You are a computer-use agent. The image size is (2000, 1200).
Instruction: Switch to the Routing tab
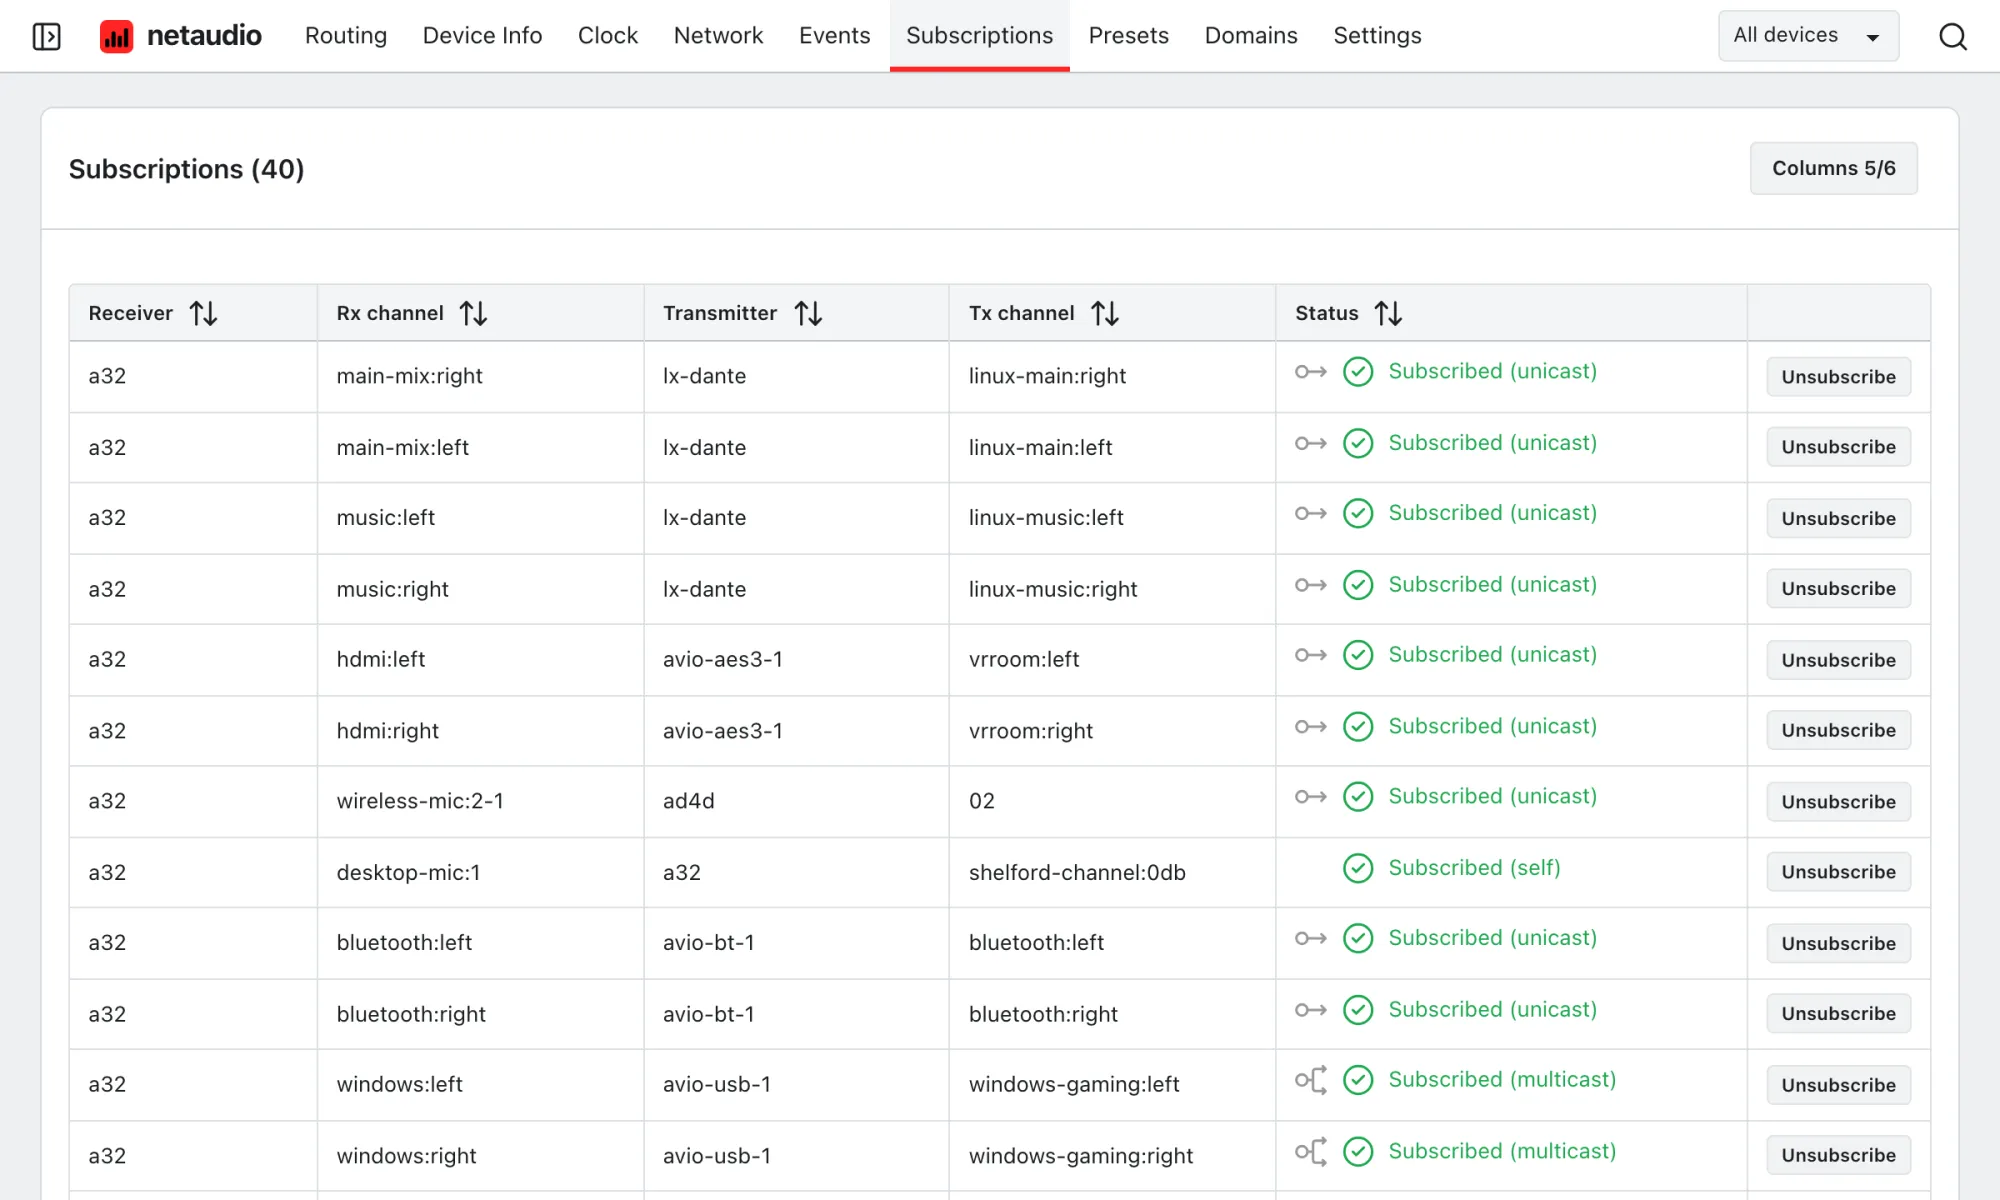point(346,36)
